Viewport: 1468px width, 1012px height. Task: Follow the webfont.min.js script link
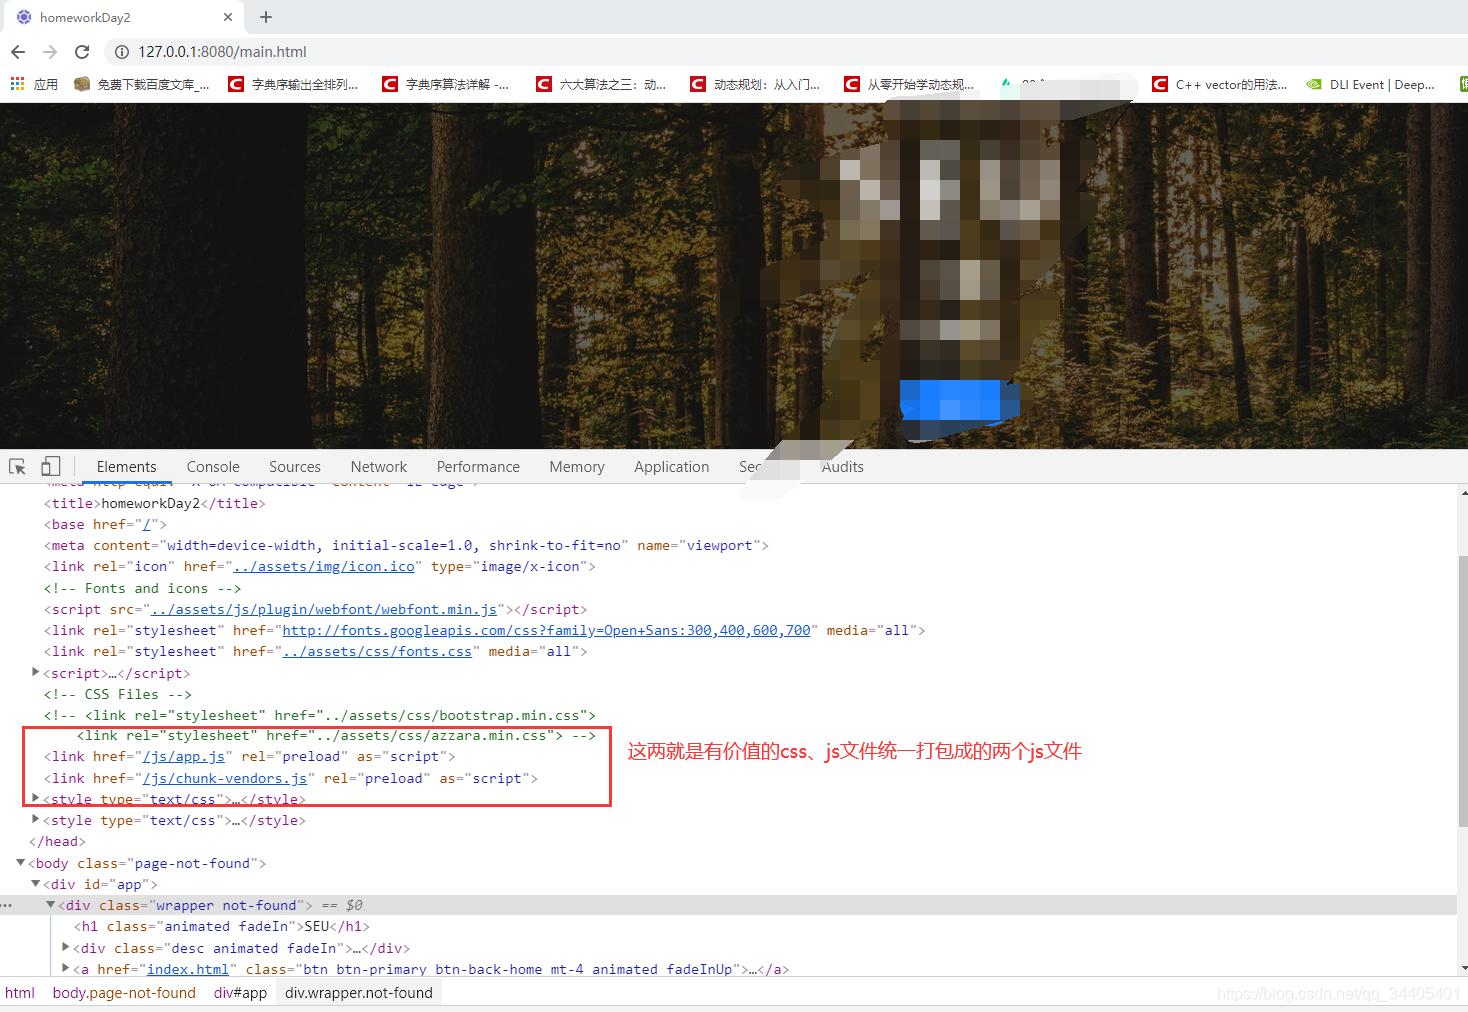(x=324, y=610)
